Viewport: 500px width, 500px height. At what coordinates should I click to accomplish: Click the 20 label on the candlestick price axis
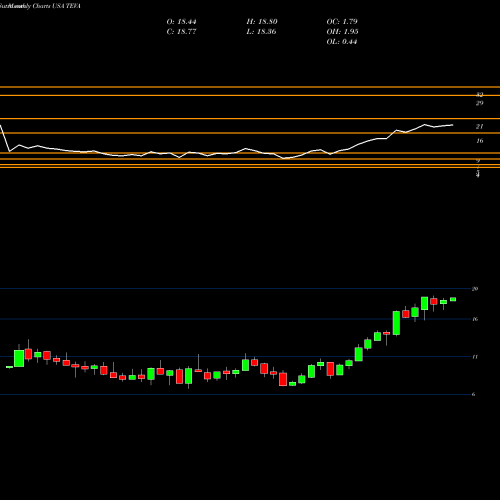pyautogui.click(x=475, y=289)
